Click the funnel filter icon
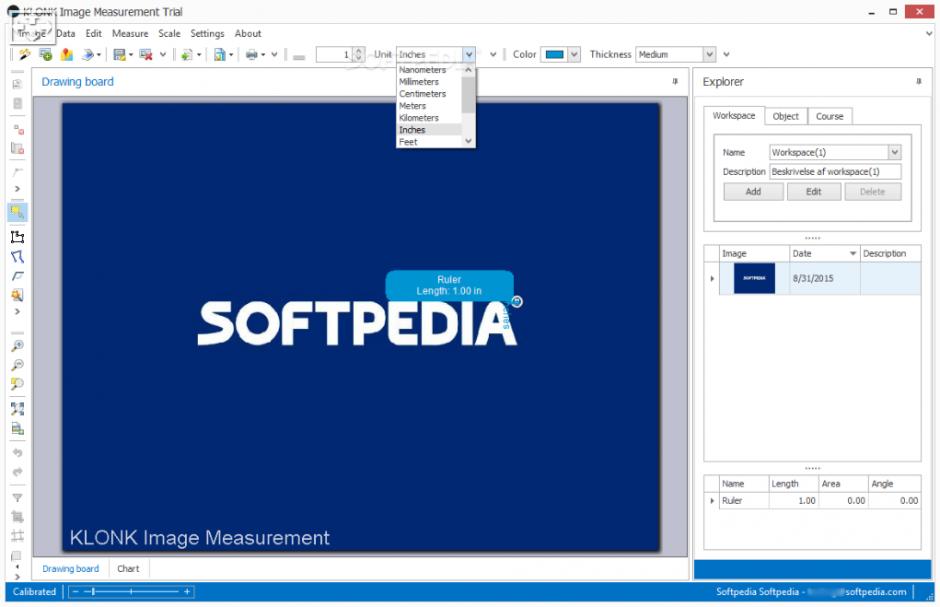940x607 pixels. click(17, 497)
